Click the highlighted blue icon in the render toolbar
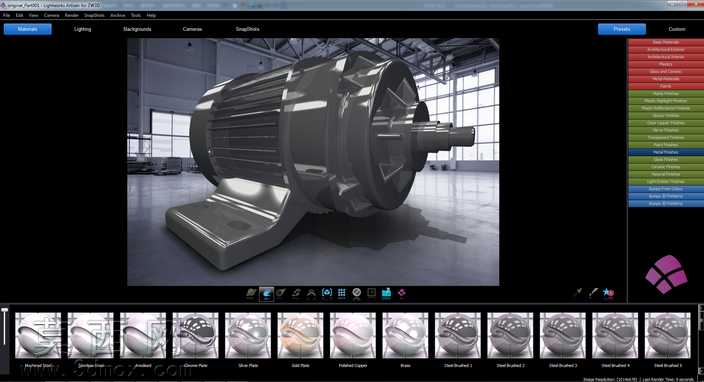Viewport: 704px width, 382px height. point(266,294)
